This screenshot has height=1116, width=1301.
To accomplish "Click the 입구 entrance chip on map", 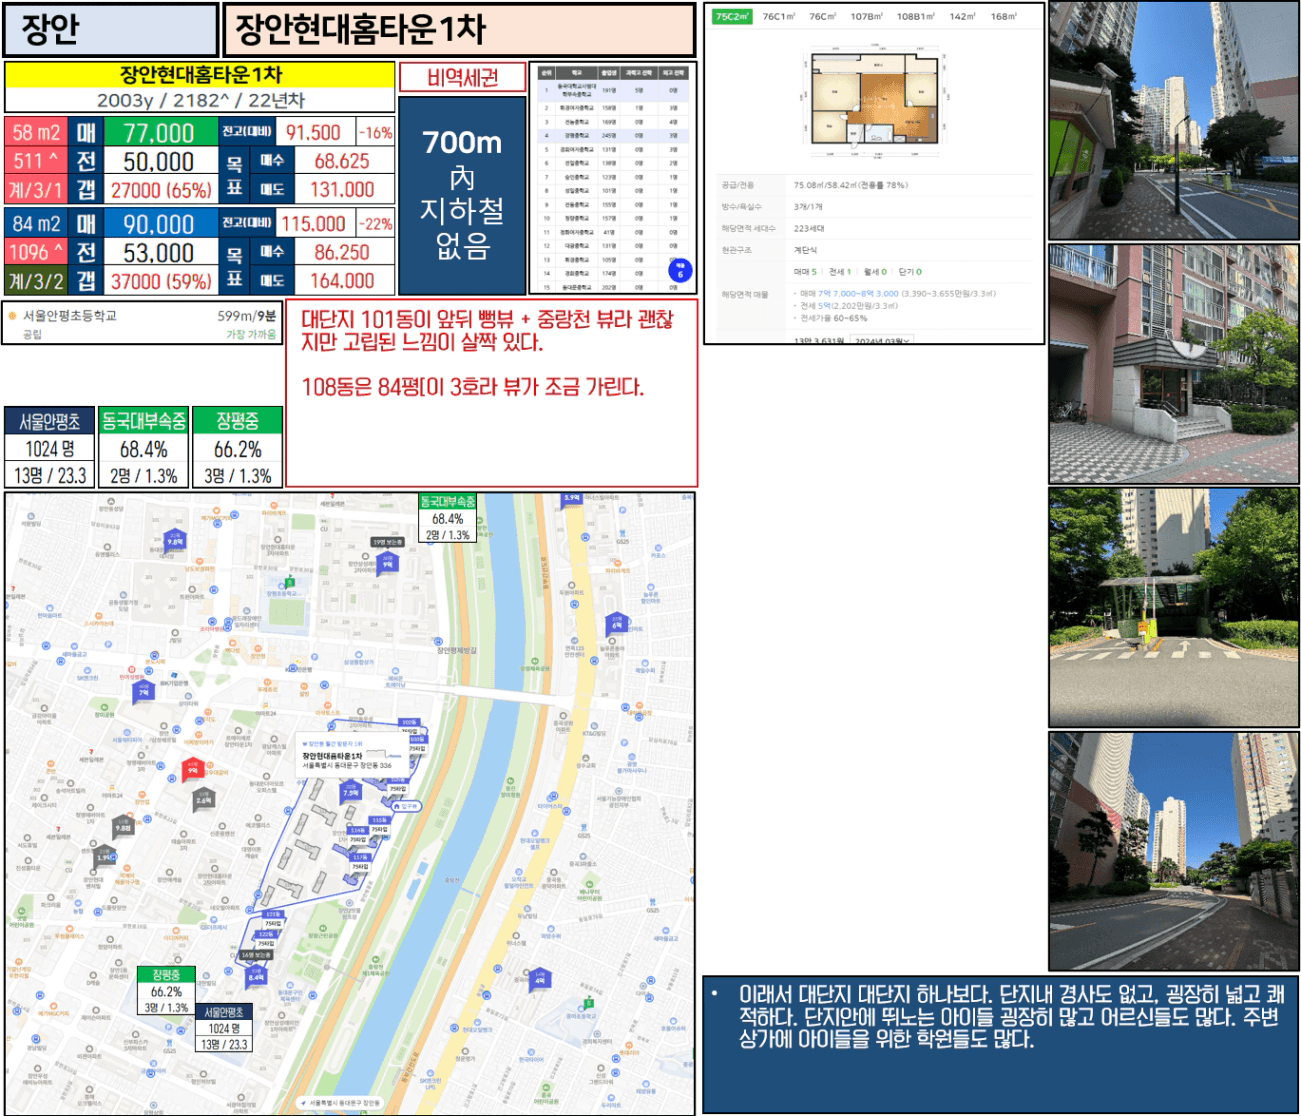I will [x=406, y=806].
